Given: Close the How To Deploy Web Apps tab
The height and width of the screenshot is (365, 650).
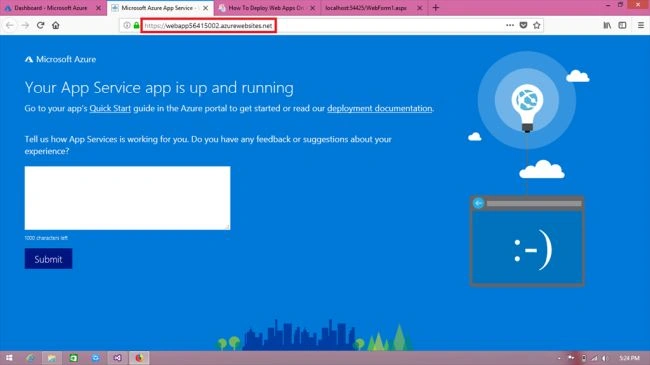Looking at the screenshot, I should pyautogui.click(x=312, y=8).
